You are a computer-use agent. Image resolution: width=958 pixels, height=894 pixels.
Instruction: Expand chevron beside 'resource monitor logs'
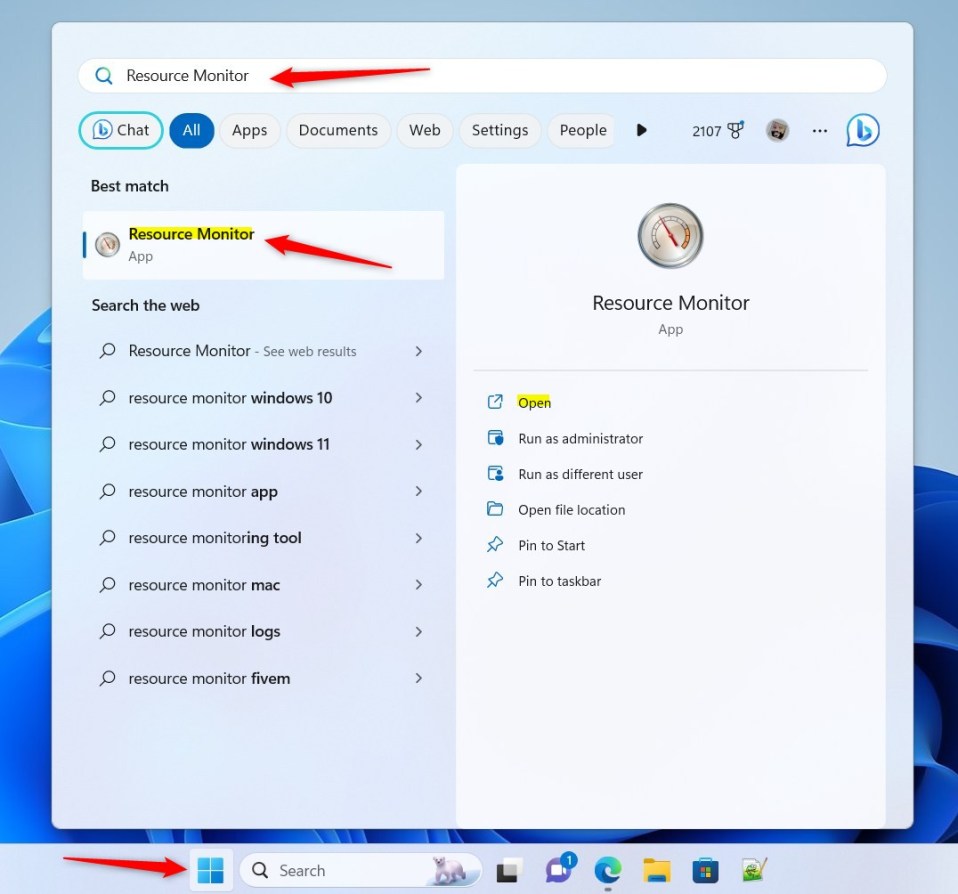coord(419,631)
